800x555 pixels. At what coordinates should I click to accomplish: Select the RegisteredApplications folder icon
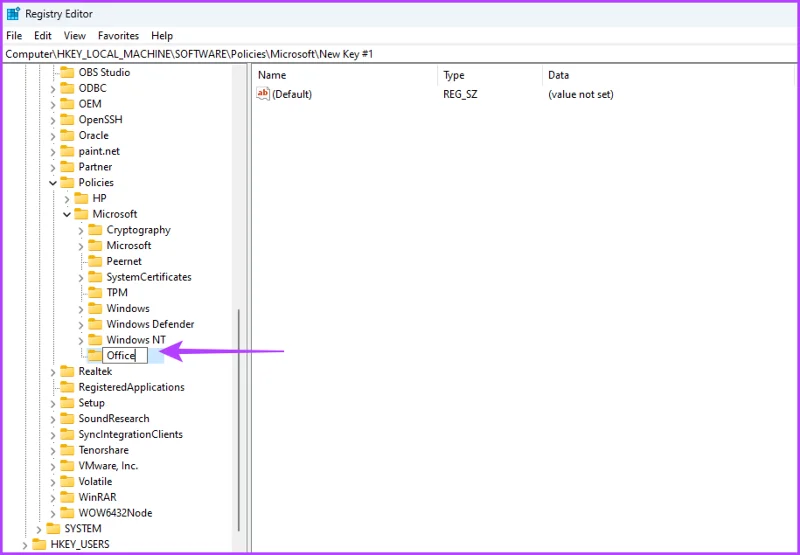67,387
